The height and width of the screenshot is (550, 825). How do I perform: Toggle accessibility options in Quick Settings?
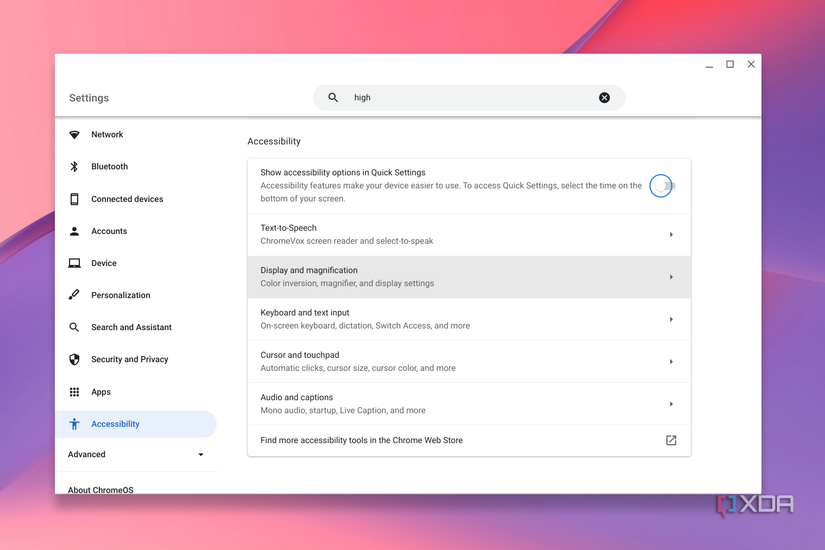[663, 186]
